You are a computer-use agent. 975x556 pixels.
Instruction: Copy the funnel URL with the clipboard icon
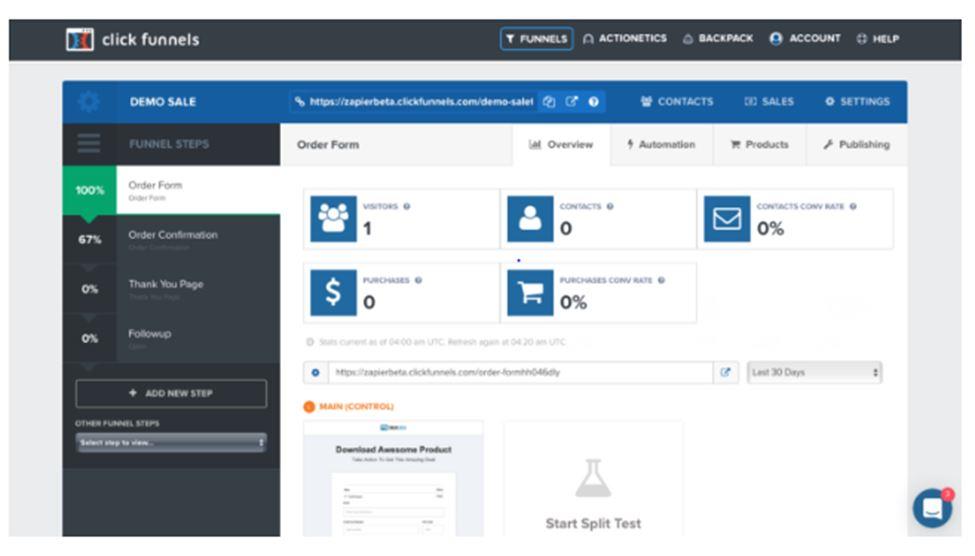click(549, 102)
